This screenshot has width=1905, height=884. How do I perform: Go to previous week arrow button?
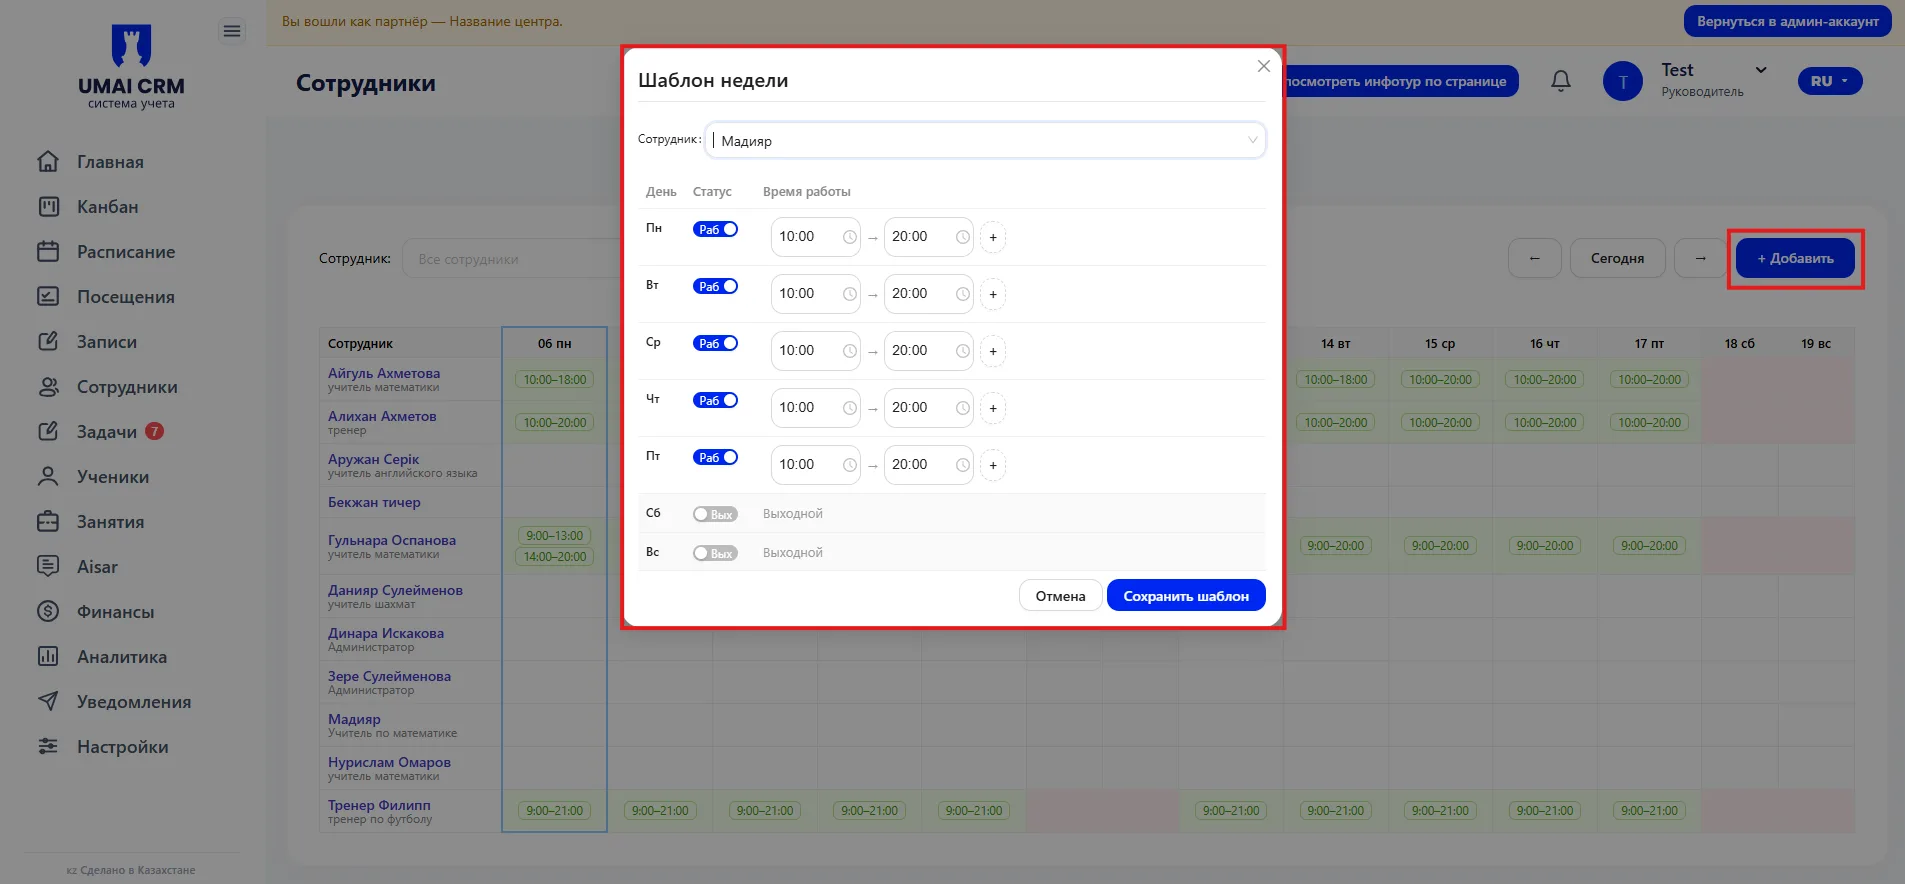pyautogui.click(x=1534, y=258)
